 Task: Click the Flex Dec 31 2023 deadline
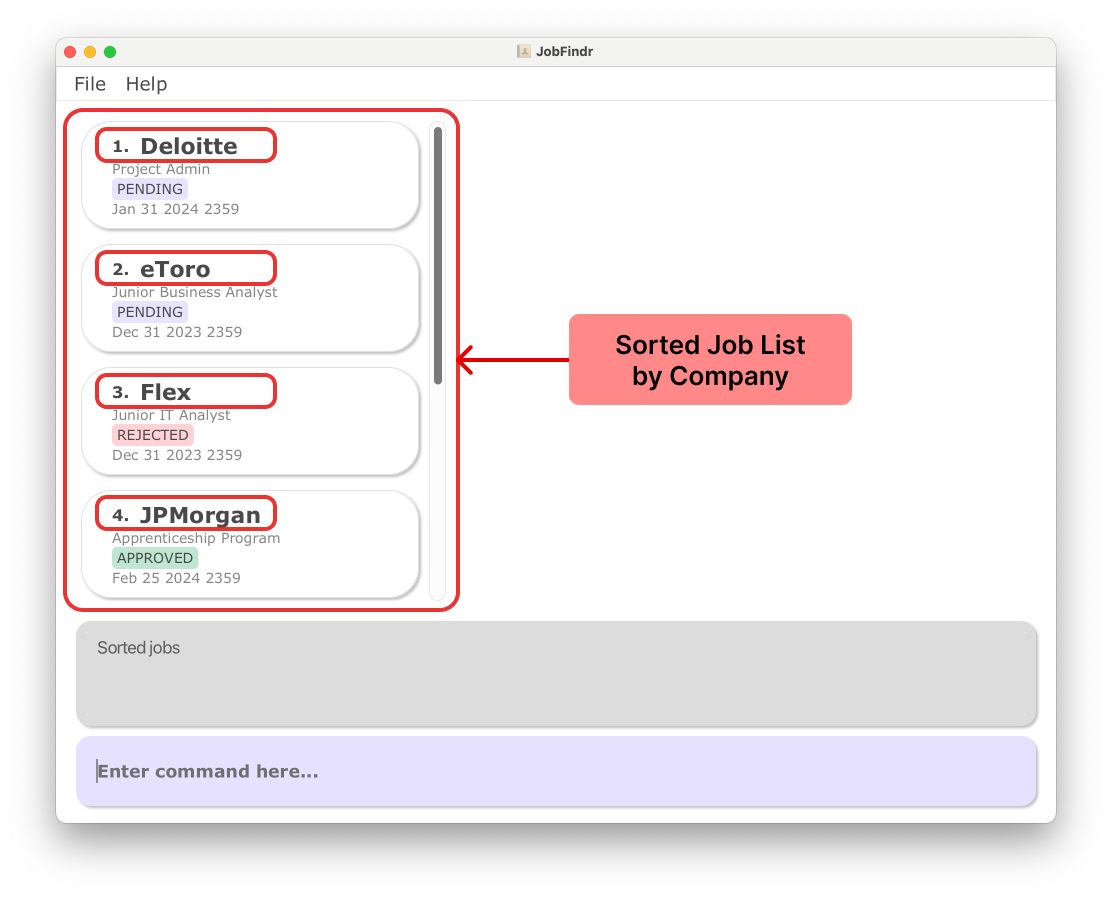177,455
